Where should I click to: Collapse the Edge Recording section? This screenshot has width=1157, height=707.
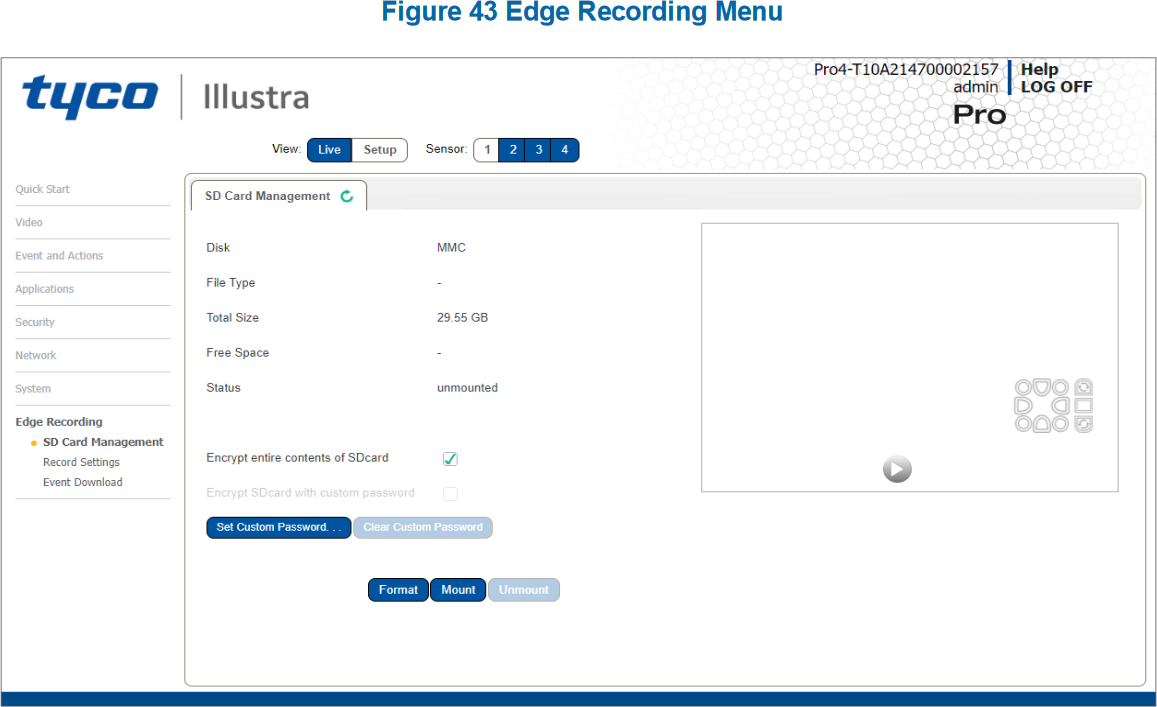coord(57,421)
